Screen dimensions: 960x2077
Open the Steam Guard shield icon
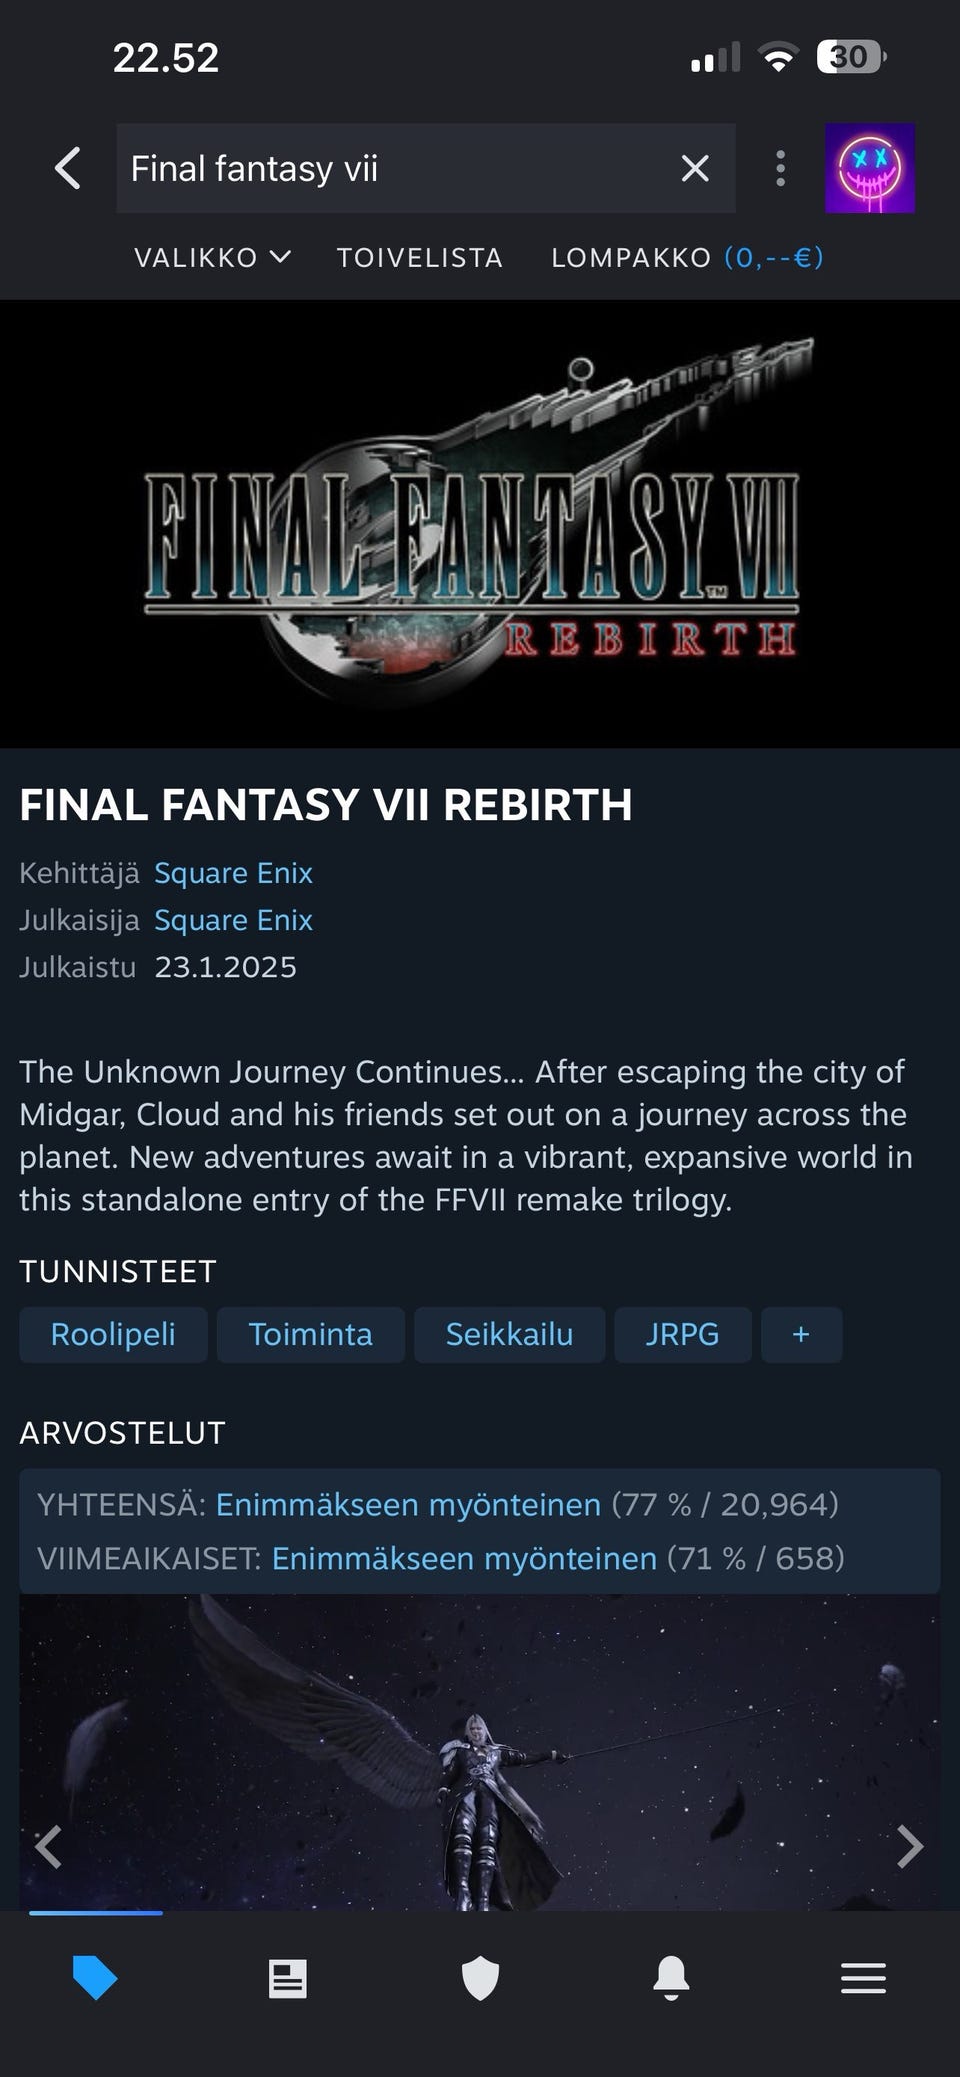coord(480,1978)
